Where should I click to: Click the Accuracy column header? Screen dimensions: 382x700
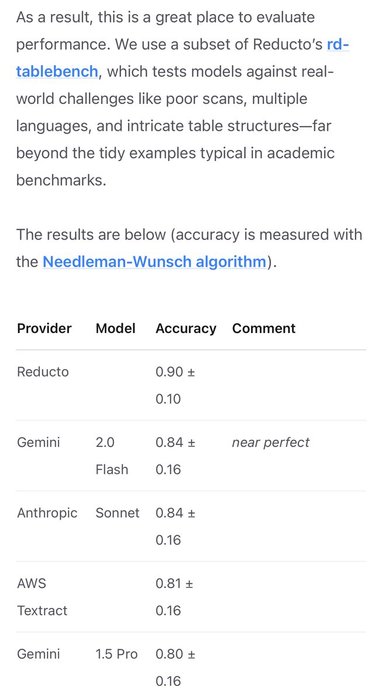(x=186, y=329)
